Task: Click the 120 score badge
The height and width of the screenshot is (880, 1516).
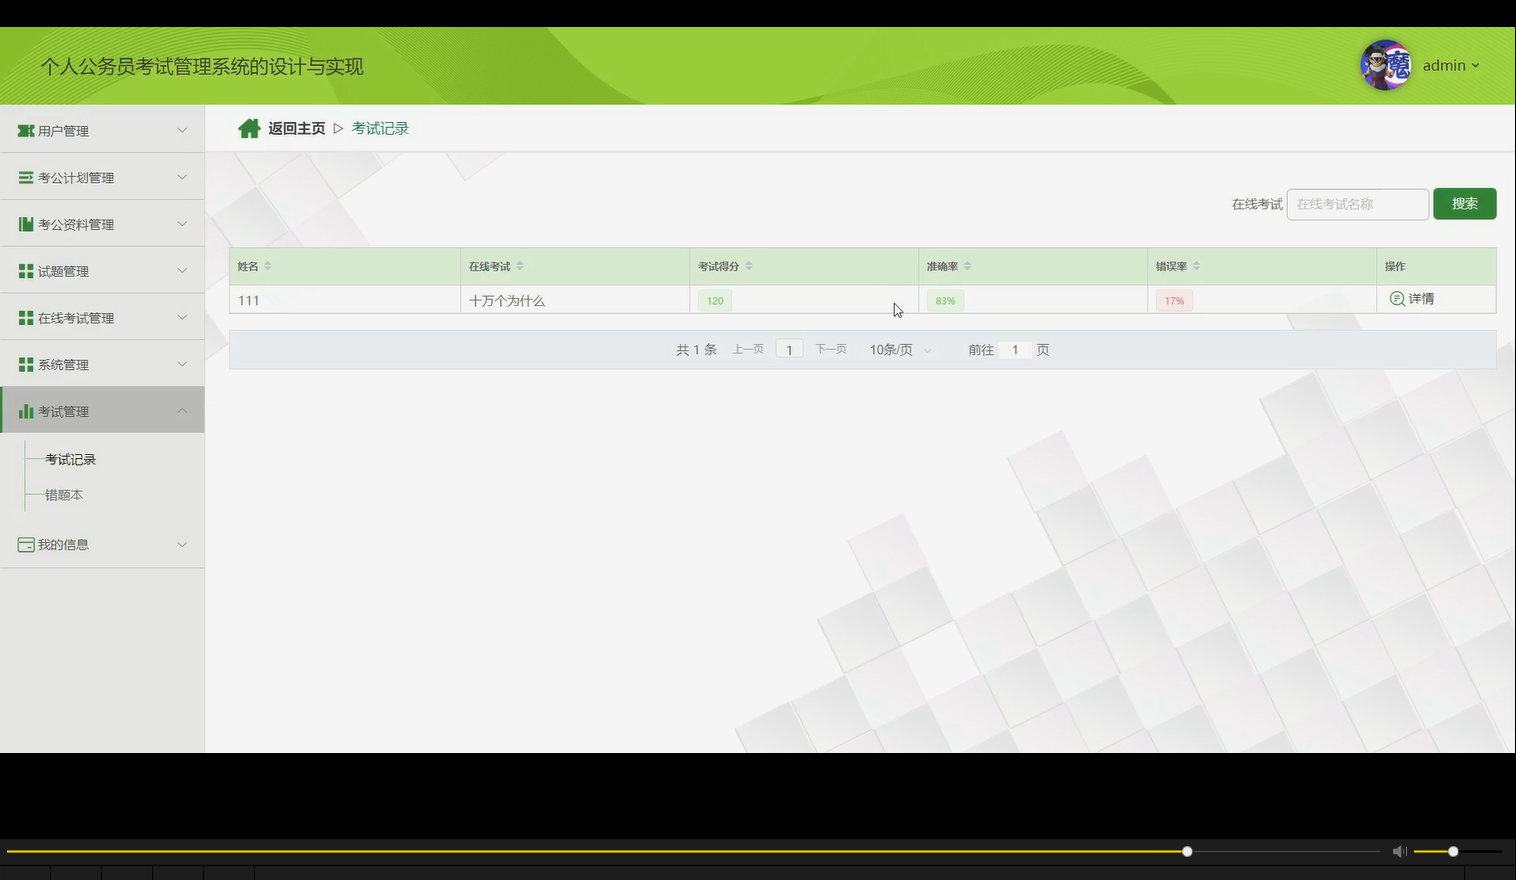Action: coord(715,300)
